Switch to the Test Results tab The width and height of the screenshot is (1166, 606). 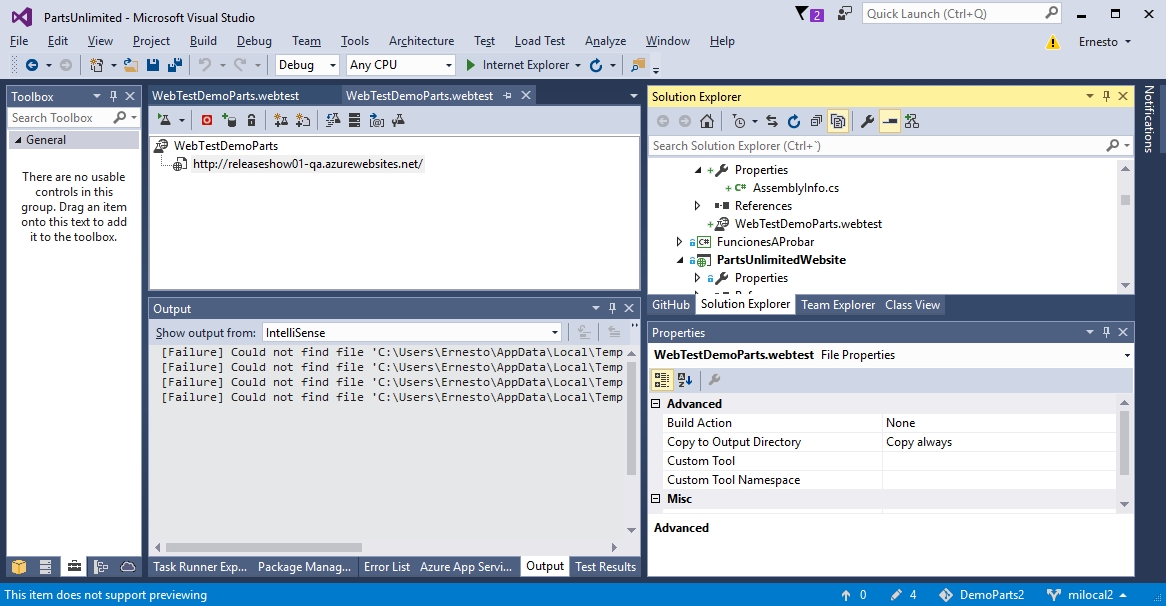click(605, 567)
